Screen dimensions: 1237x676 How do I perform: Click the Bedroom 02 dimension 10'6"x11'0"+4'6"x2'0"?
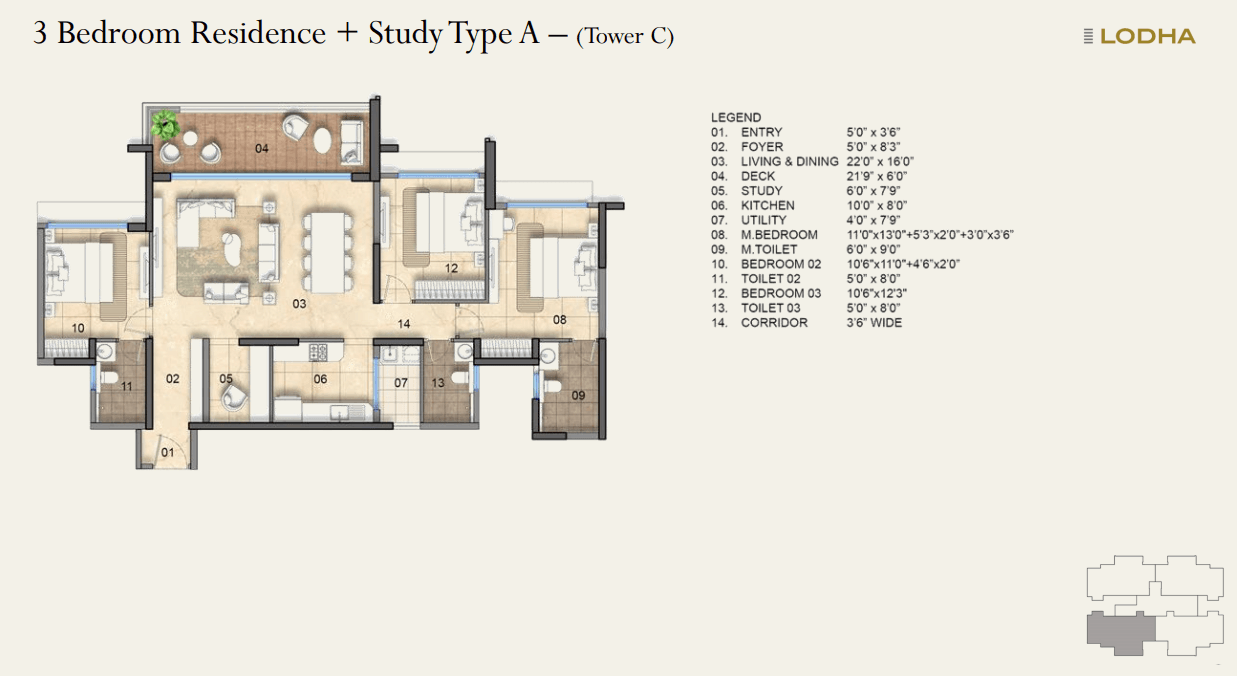tap(903, 264)
